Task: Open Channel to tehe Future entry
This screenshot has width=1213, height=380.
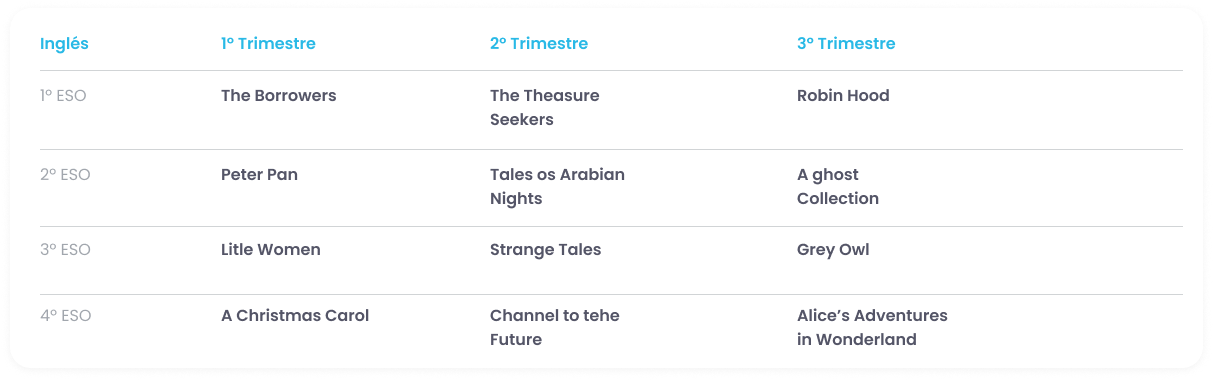Action: [x=555, y=328]
